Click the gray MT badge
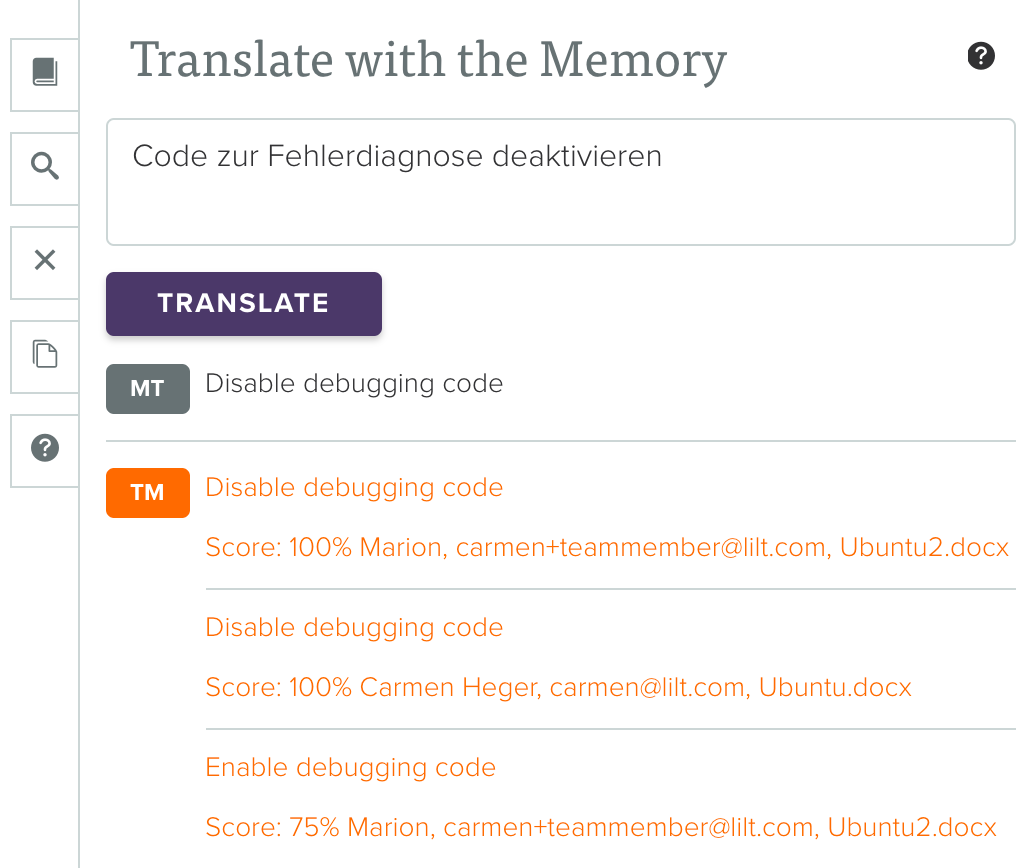1034x868 pixels. (148, 389)
